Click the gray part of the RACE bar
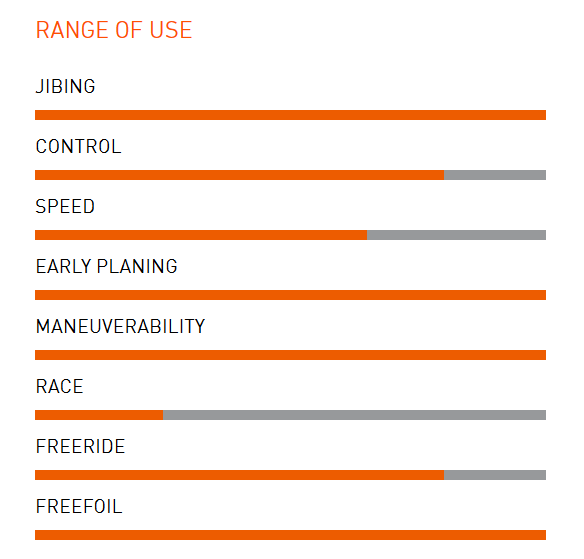 click(x=355, y=415)
